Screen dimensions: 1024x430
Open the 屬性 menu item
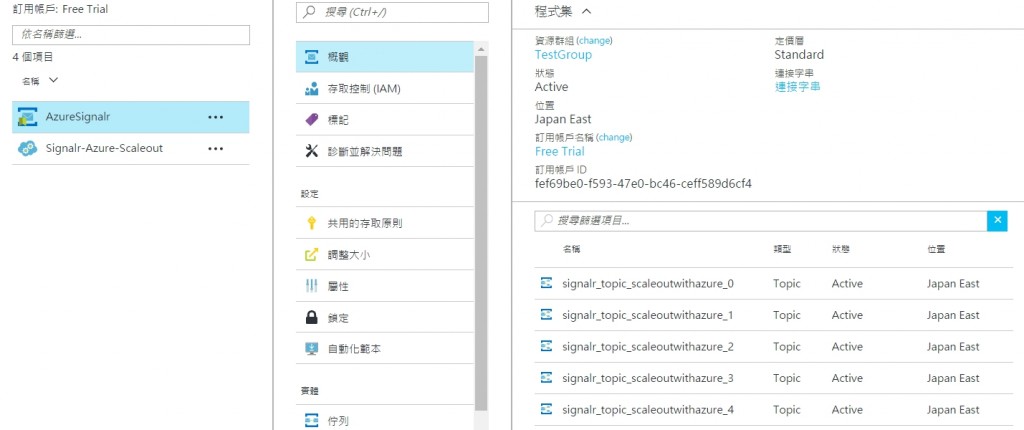tap(384, 286)
